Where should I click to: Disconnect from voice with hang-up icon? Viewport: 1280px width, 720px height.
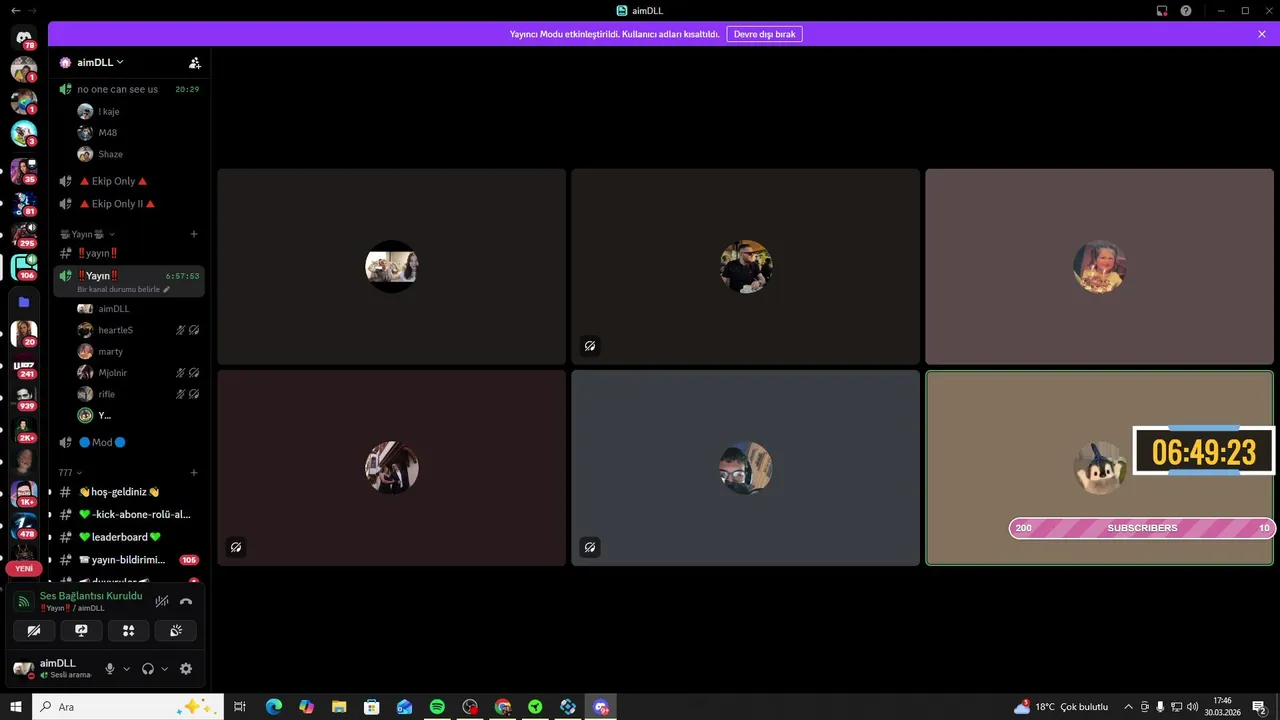[x=186, y=601]
